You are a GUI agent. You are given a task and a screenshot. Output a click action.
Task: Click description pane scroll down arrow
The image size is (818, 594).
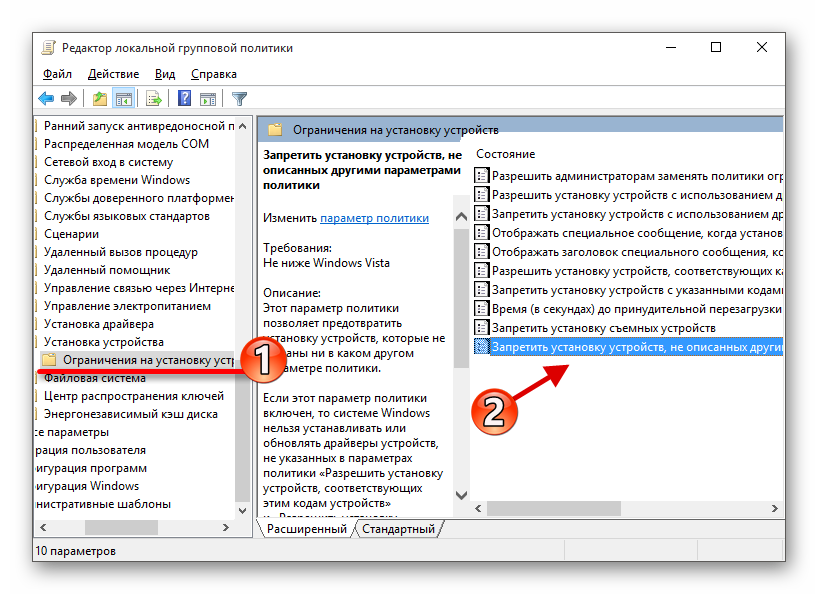[461, 495]
